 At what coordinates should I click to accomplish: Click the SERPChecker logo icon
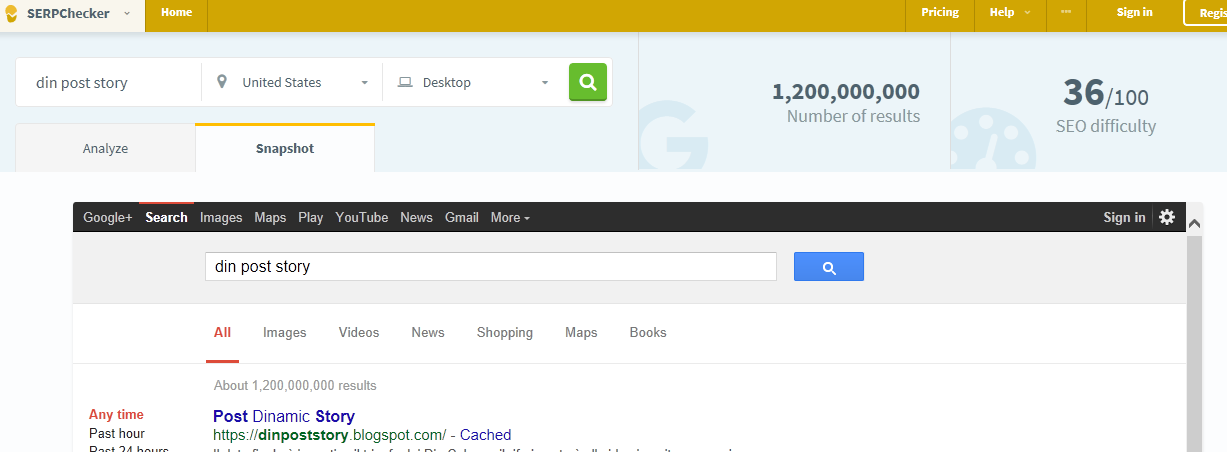(11, 13)
